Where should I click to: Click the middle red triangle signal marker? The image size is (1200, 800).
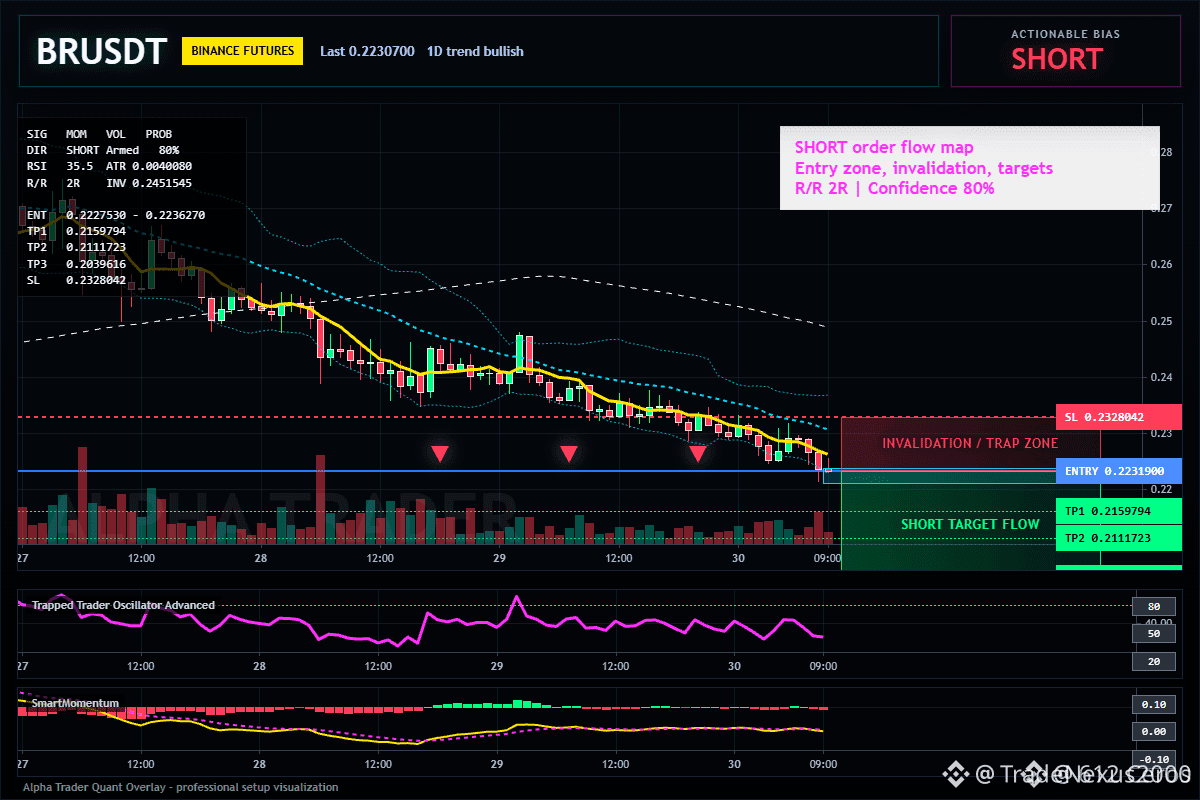pyautogui.click(x=568, y=454)
